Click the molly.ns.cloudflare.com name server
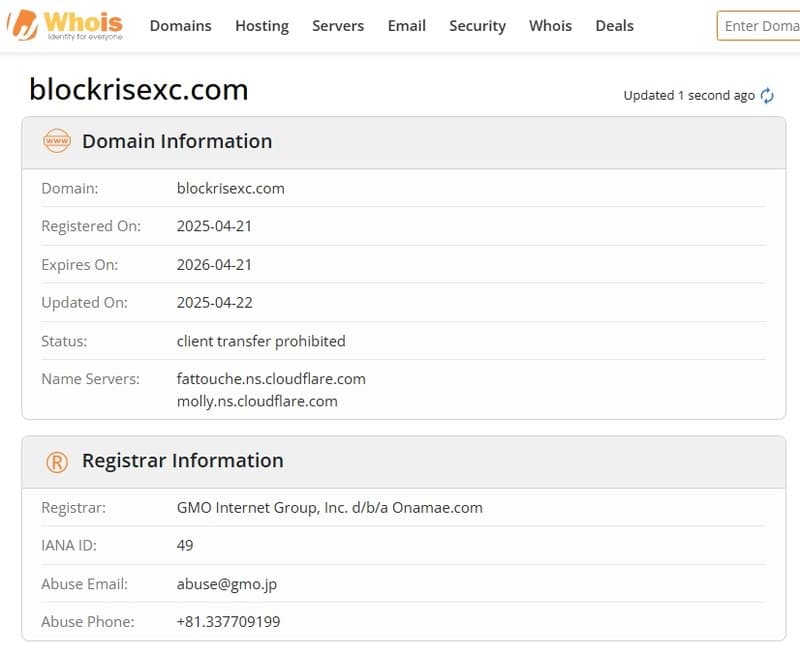The width and height of the screenshot is (800, 655). (257, 401)
